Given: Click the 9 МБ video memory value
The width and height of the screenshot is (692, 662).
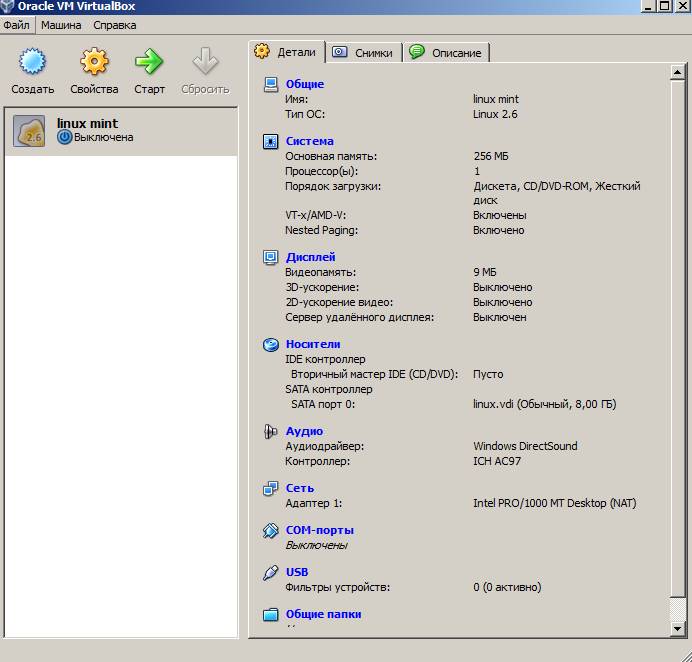Looking at the screenshot, I should click(485, 272).
